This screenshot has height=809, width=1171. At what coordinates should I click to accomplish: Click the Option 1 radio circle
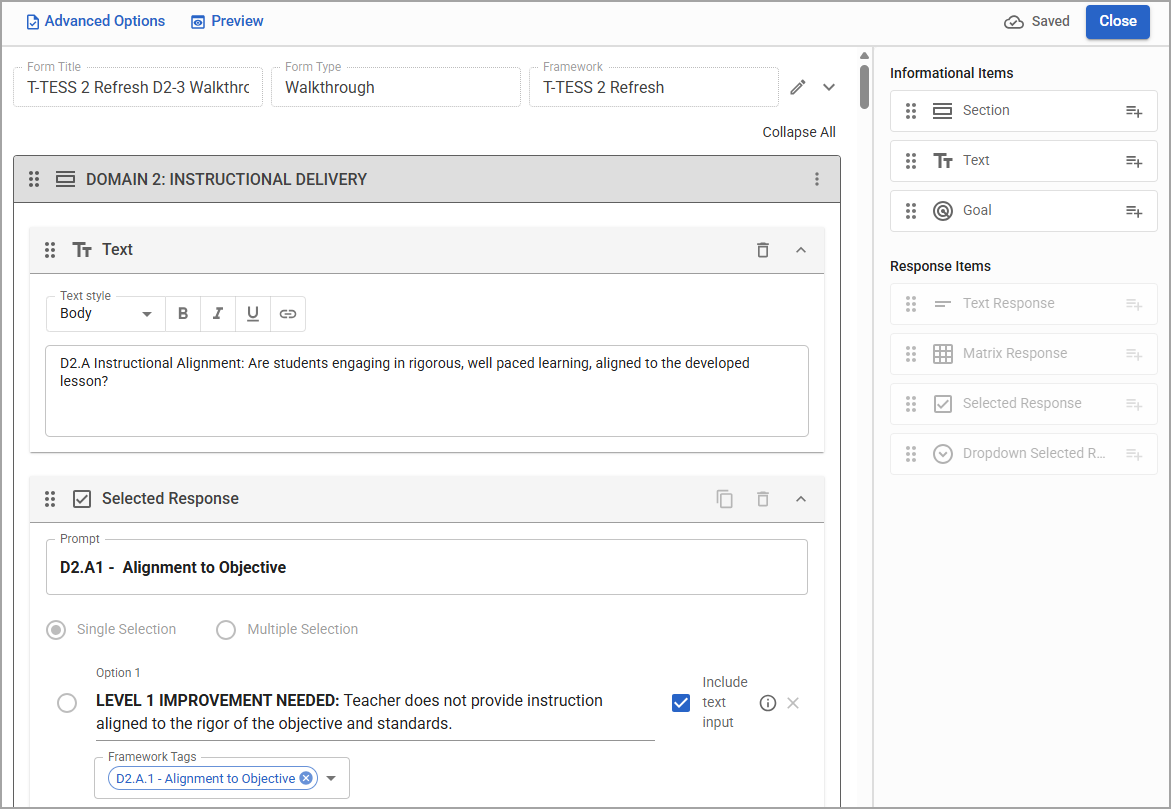tap(67, 704)
